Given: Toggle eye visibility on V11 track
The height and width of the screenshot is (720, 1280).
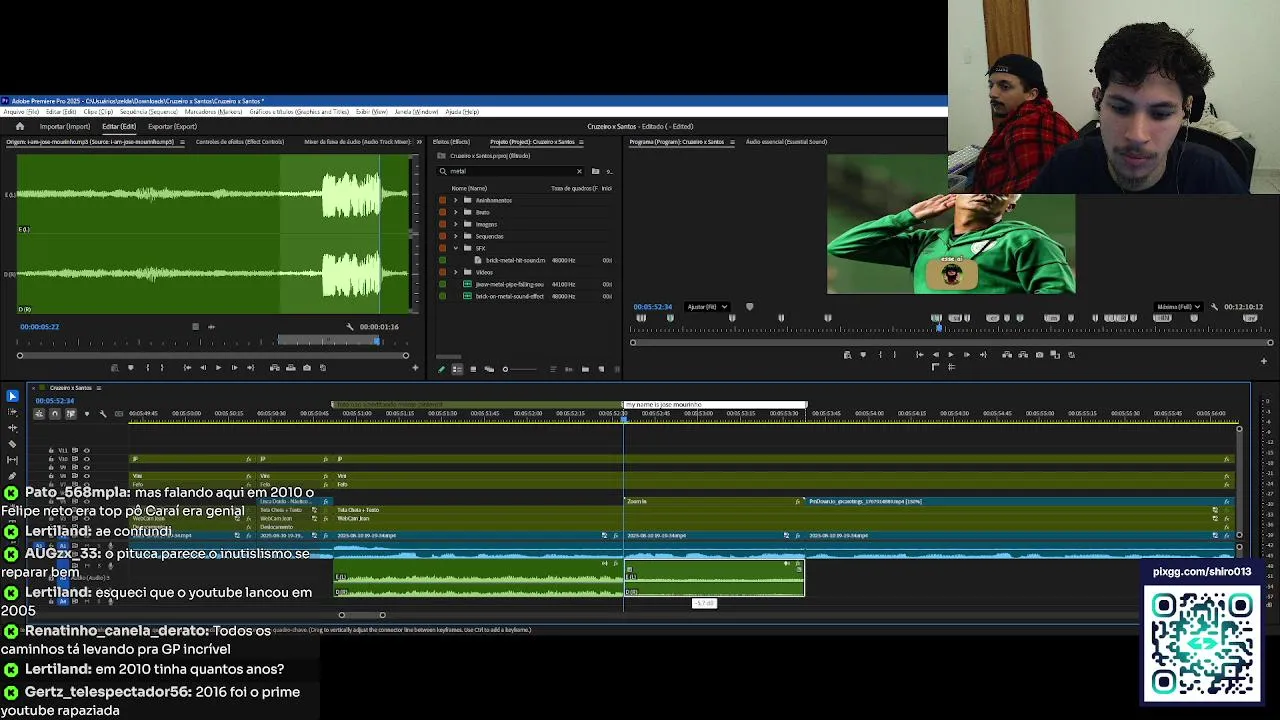Looking at the screenshot, I should tap(87, 450).
